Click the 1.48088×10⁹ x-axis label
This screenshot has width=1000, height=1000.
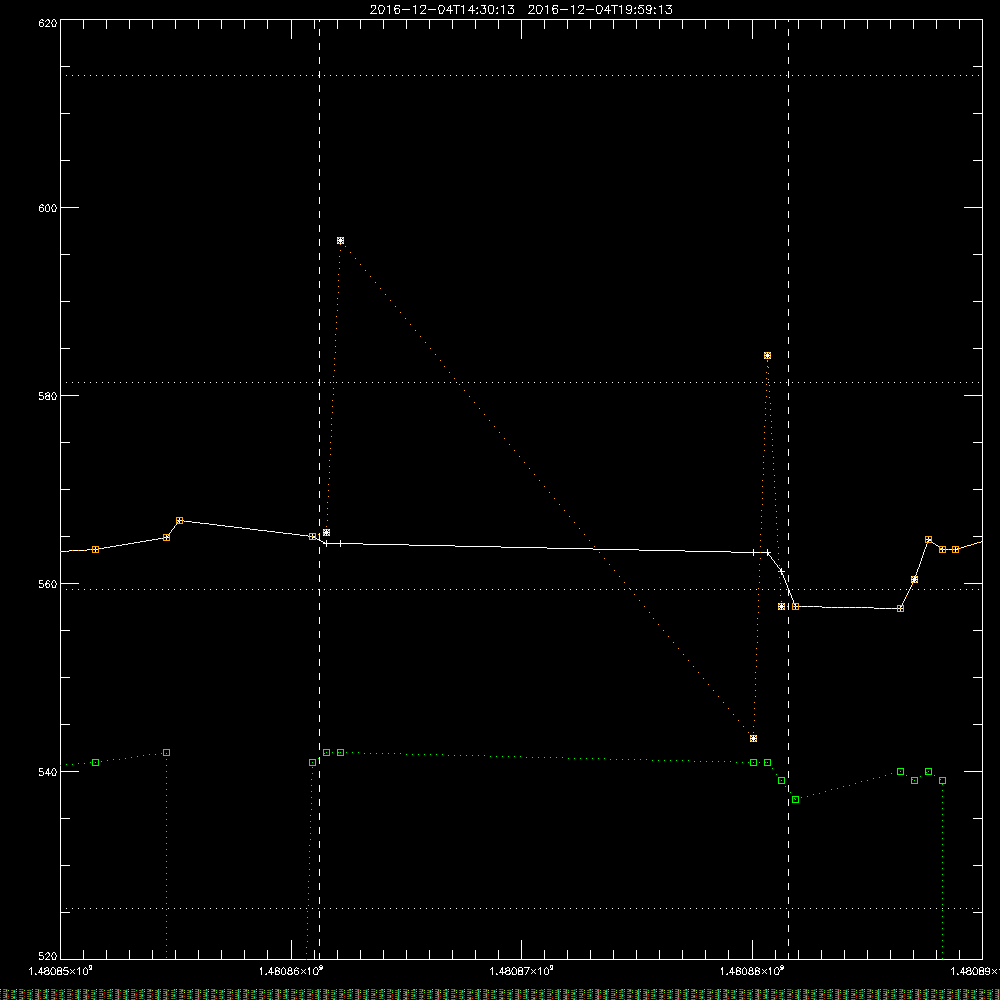click(753, 971)
